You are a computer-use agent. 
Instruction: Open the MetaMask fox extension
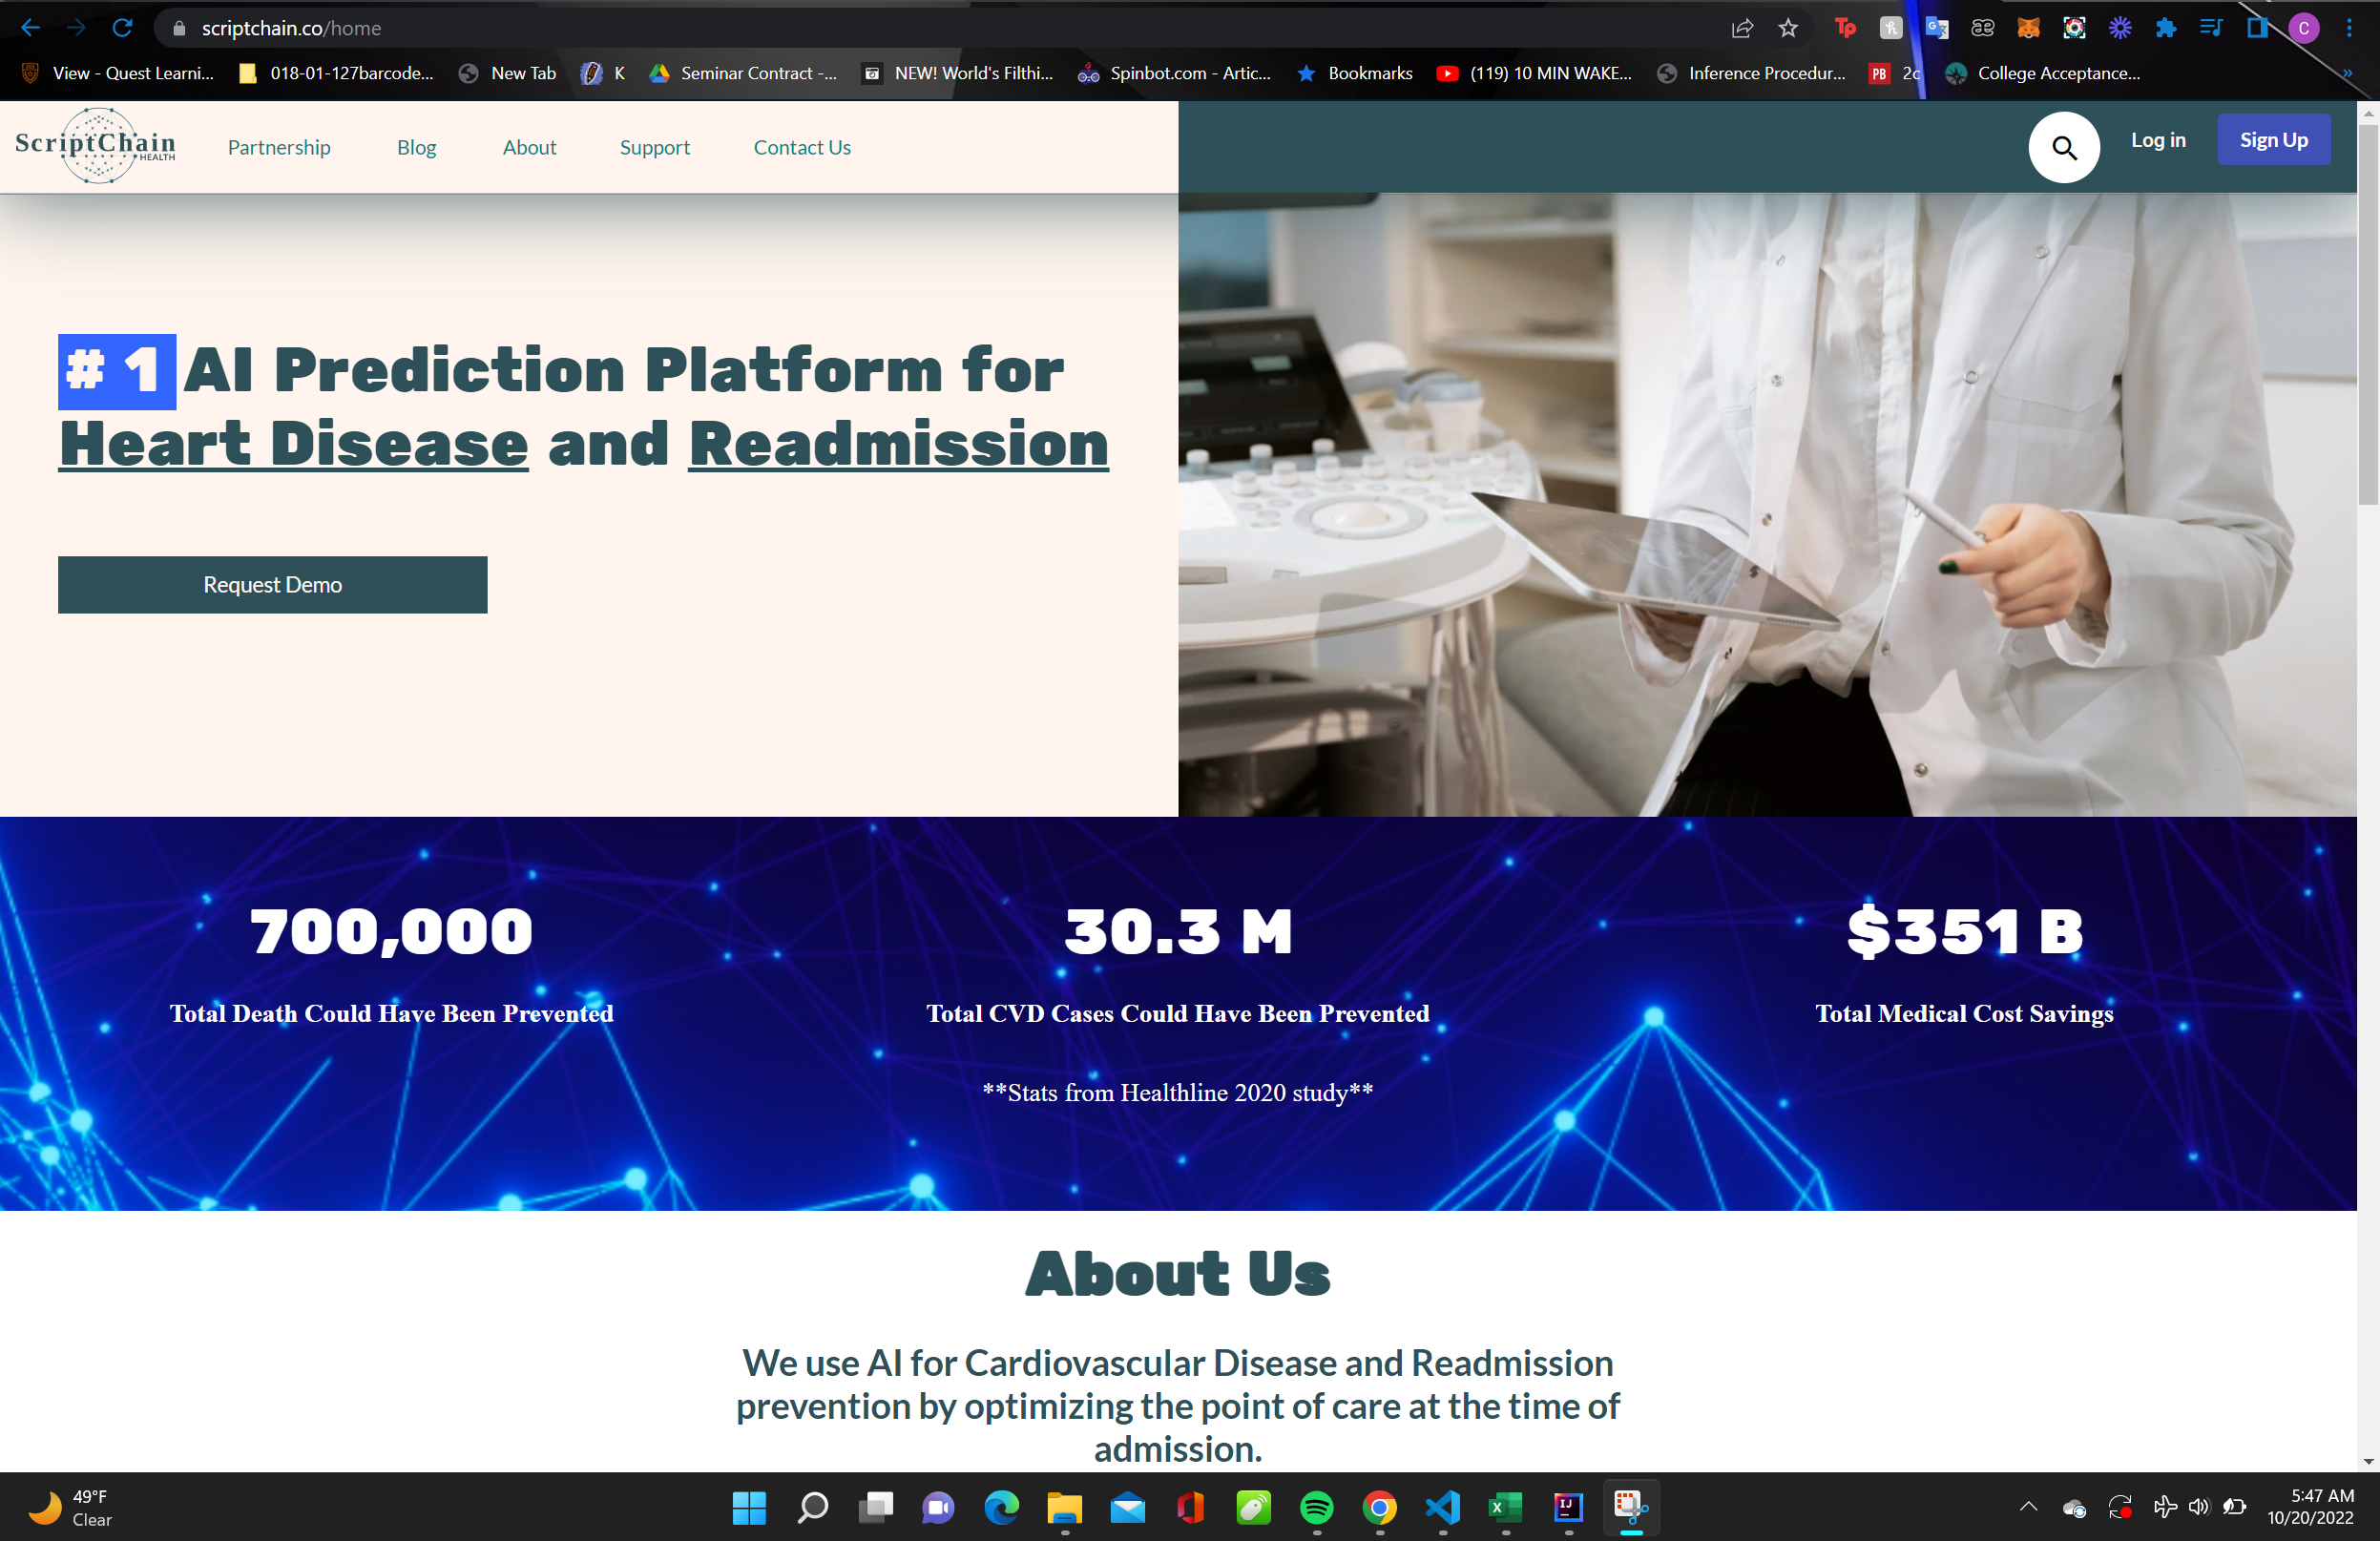[x=2027, y=28]
